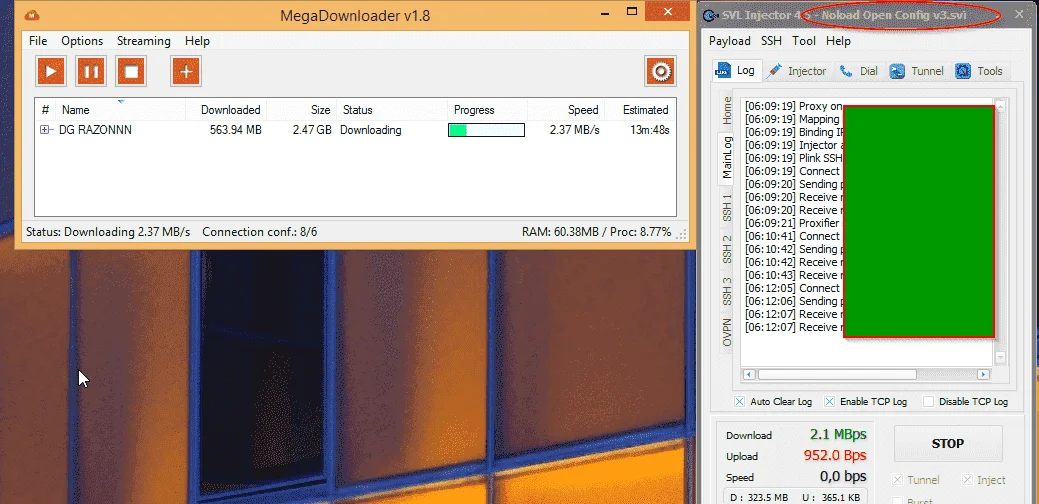This screenshot has width=1039, height=504.
Task: Click the DG RAZONNN download progress bar
Action: [486, 130]
